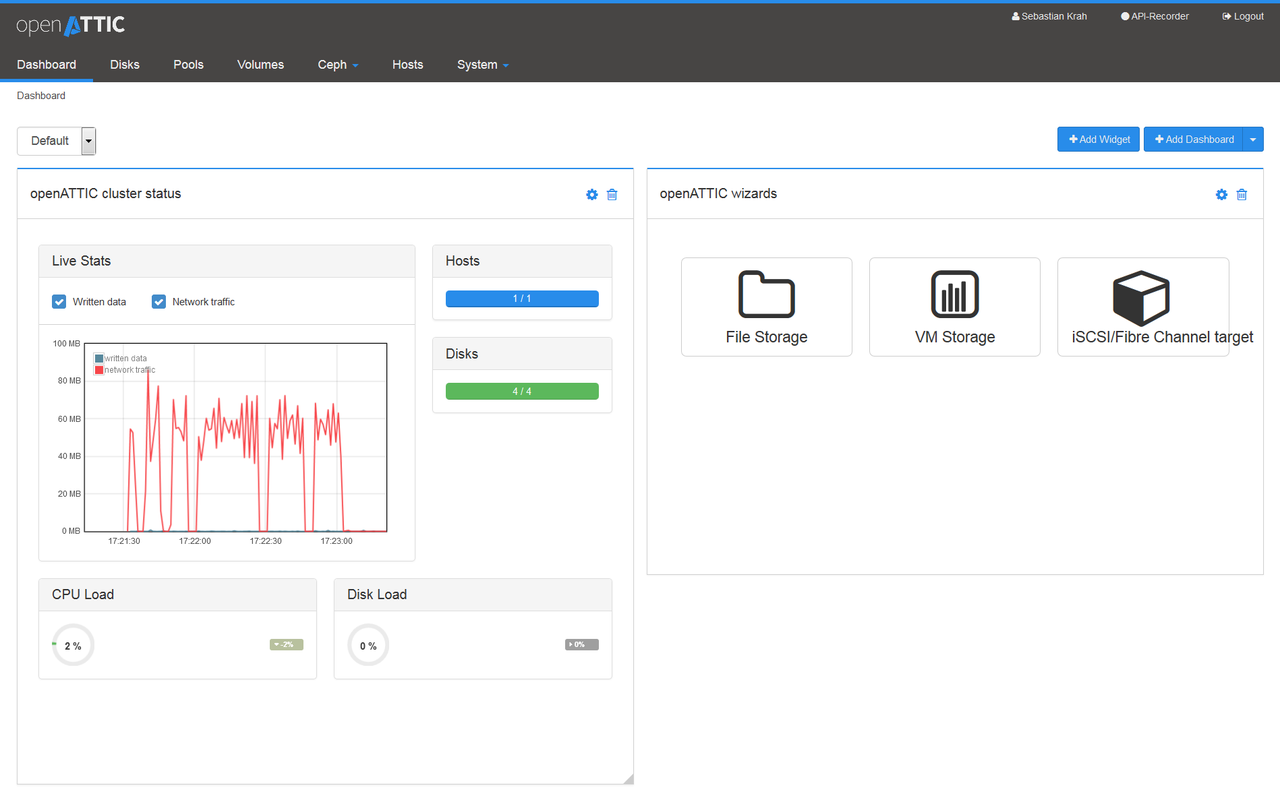Open the Disks tab
The image size is (1280, 802).
[125, 65]
